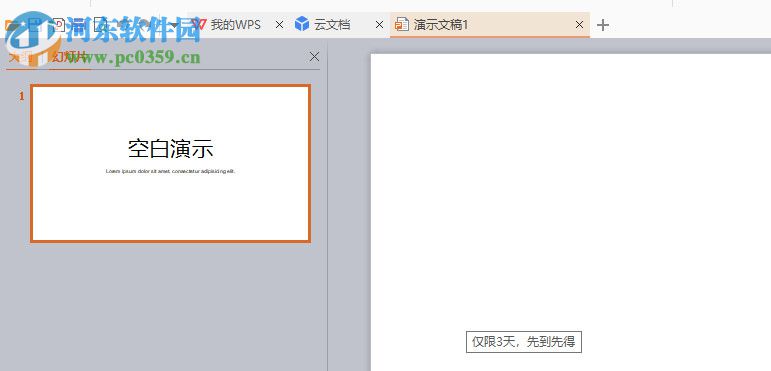
Task: Close the 云文档 tab
Action: [379, 25]
